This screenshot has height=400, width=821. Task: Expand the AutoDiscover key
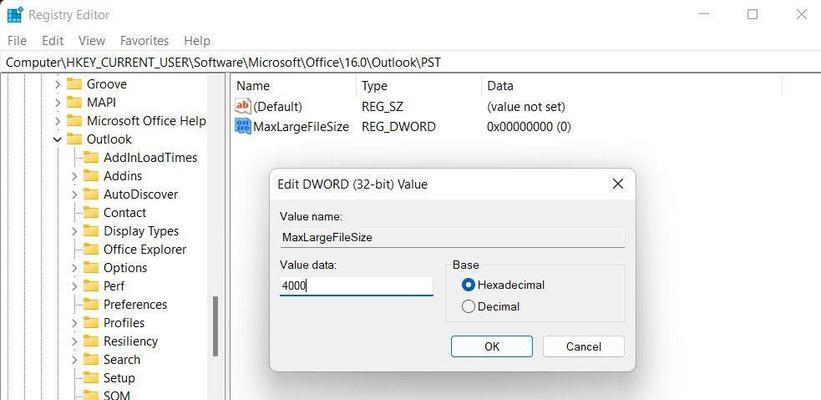click(x=74, y=195)
